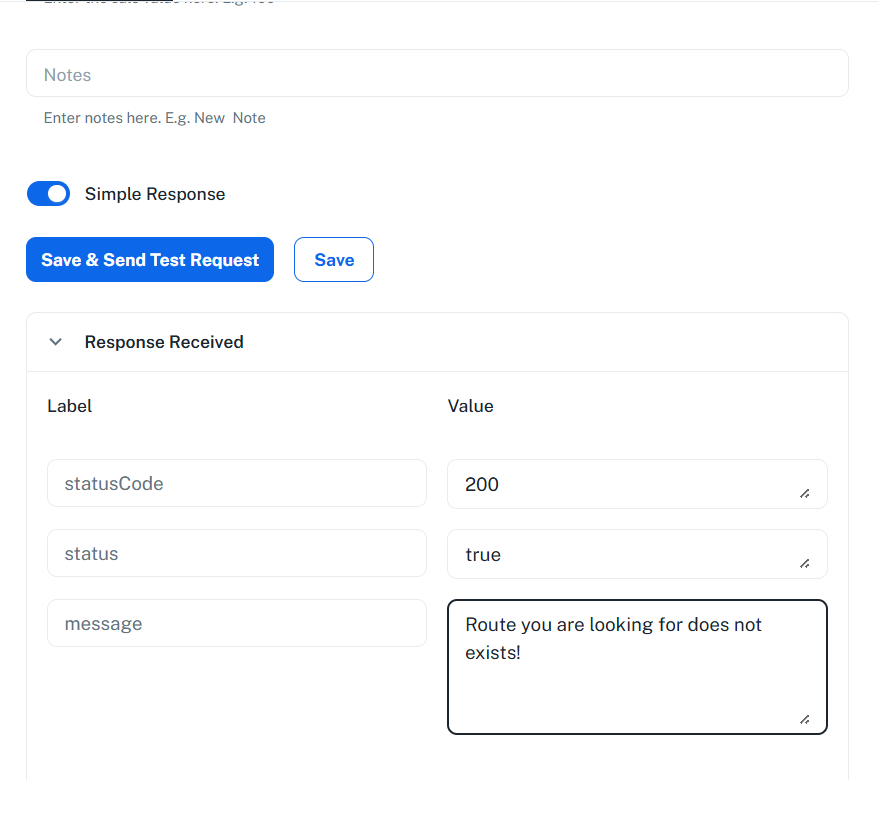Collapse the Response Received section chevron
Viewport: 878px width, 817px height.
pyautogui.click(x=56, y=342)
